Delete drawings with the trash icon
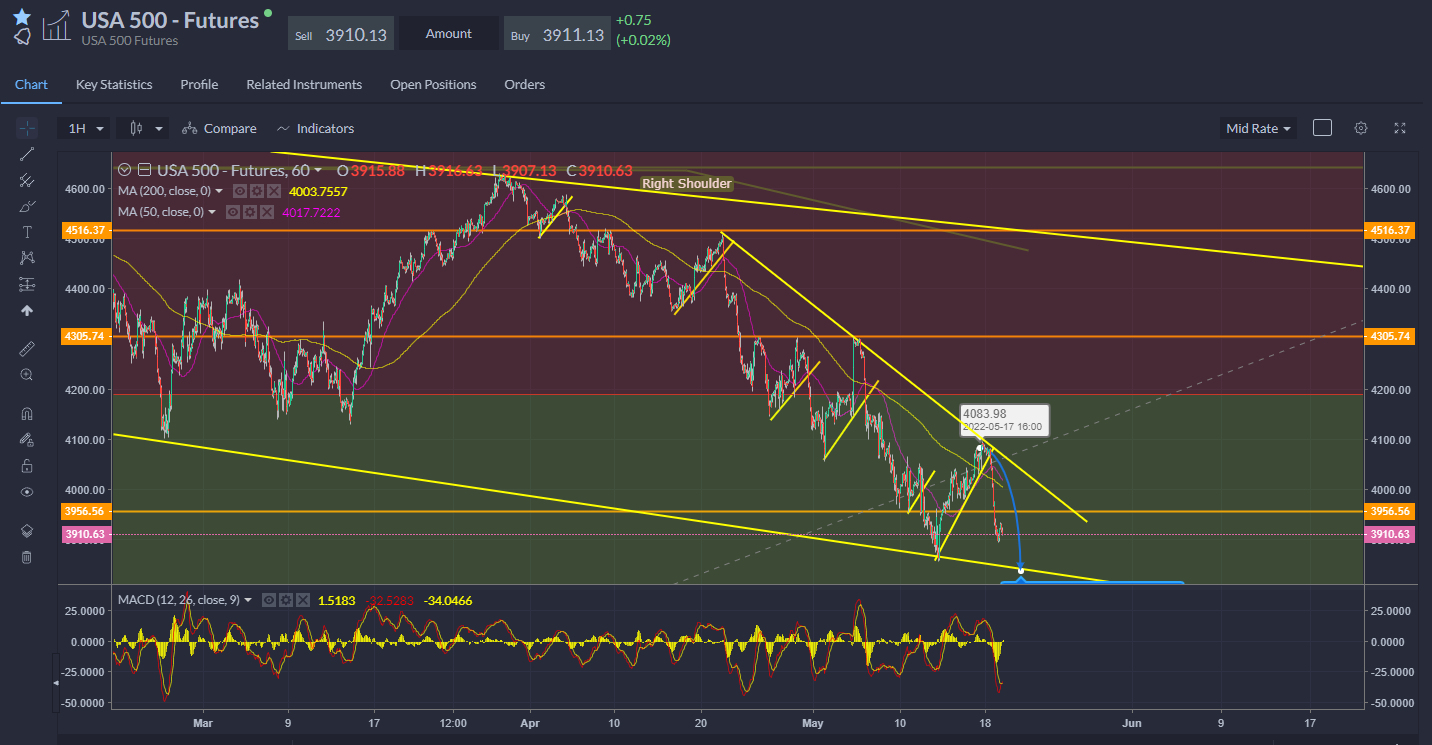This screenshot has width=1432, height=745. tap(27, 557)
